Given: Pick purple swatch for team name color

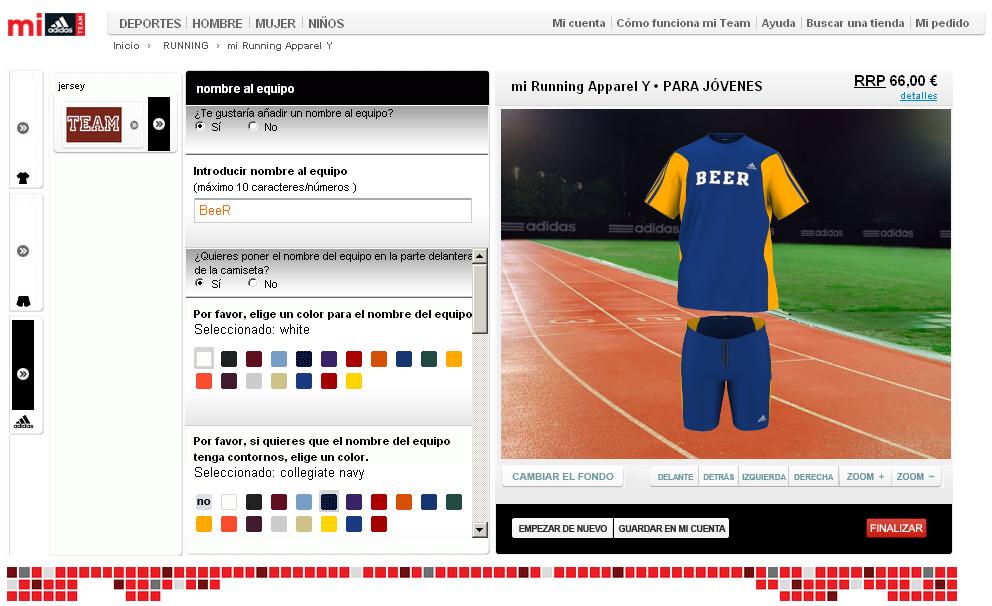Looking at the screenshot, I should (x=329, y=359).
